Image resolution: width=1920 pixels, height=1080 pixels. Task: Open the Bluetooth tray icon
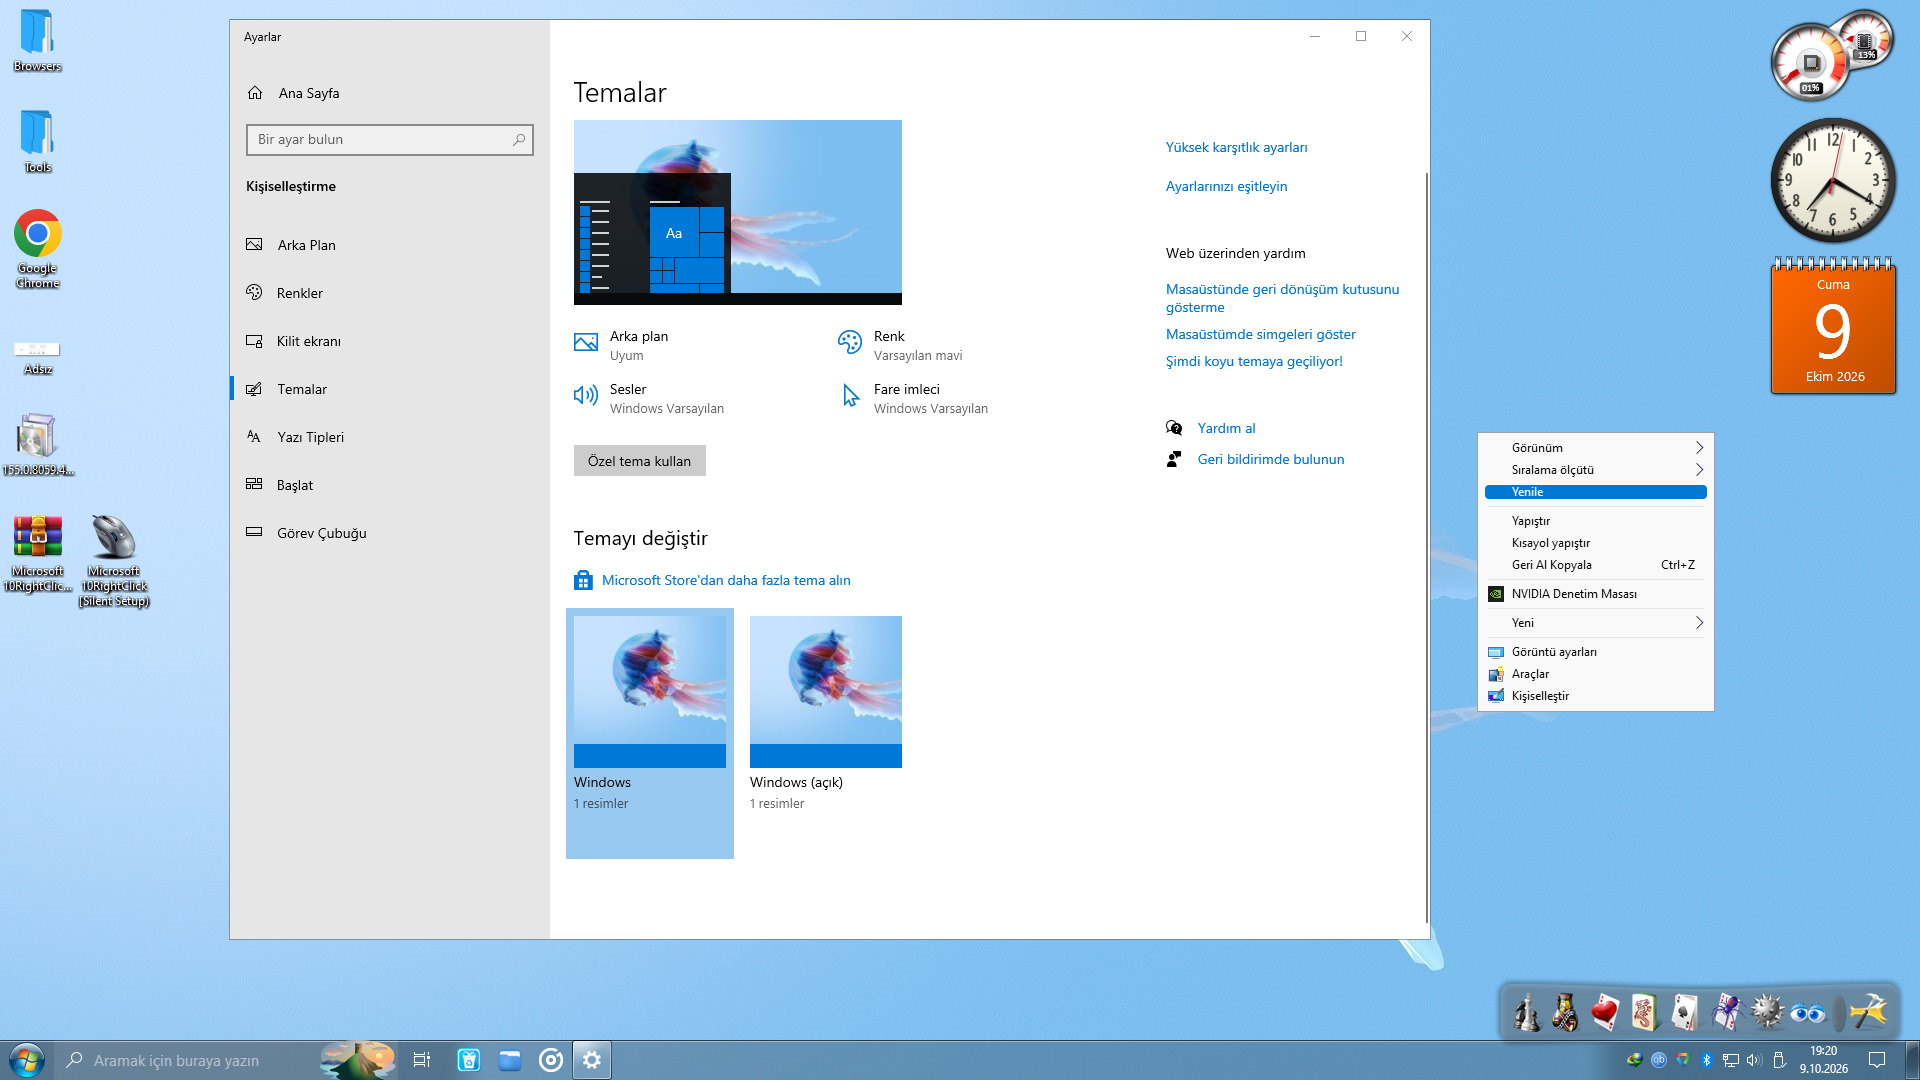pyautogui.click(x=1707, y=1060)
